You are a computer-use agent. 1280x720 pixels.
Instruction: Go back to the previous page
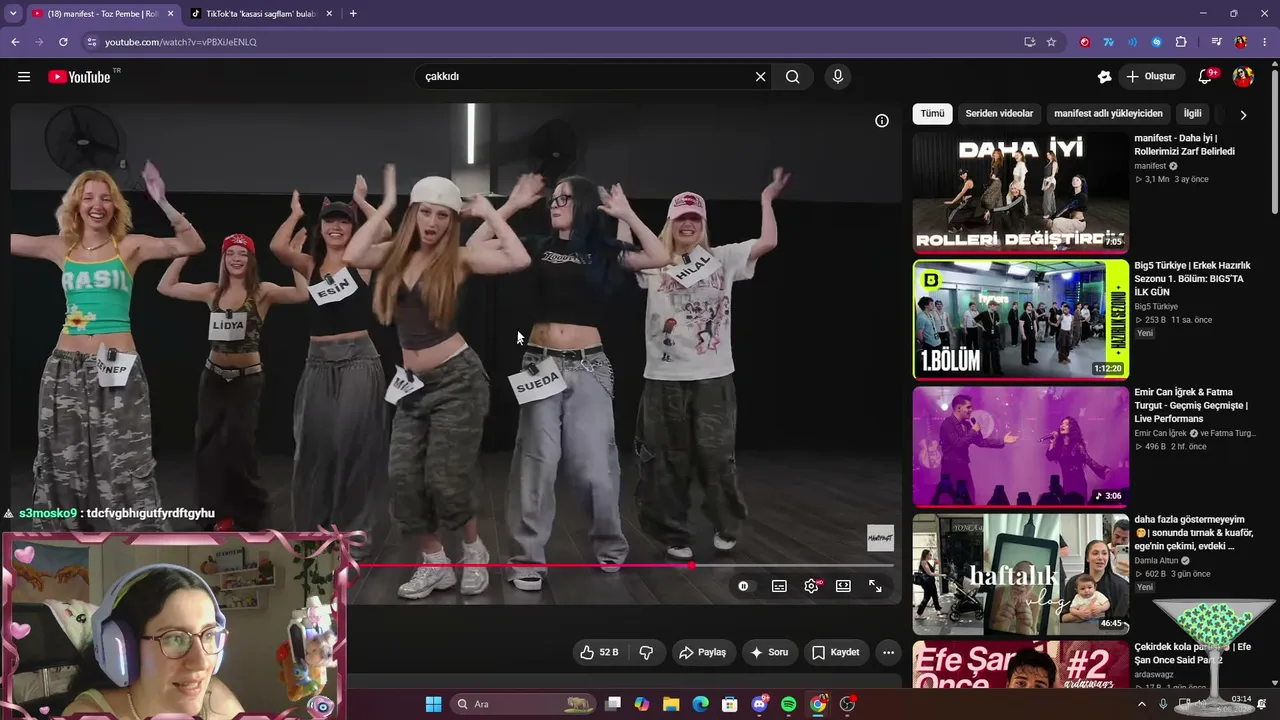(15, 42)
